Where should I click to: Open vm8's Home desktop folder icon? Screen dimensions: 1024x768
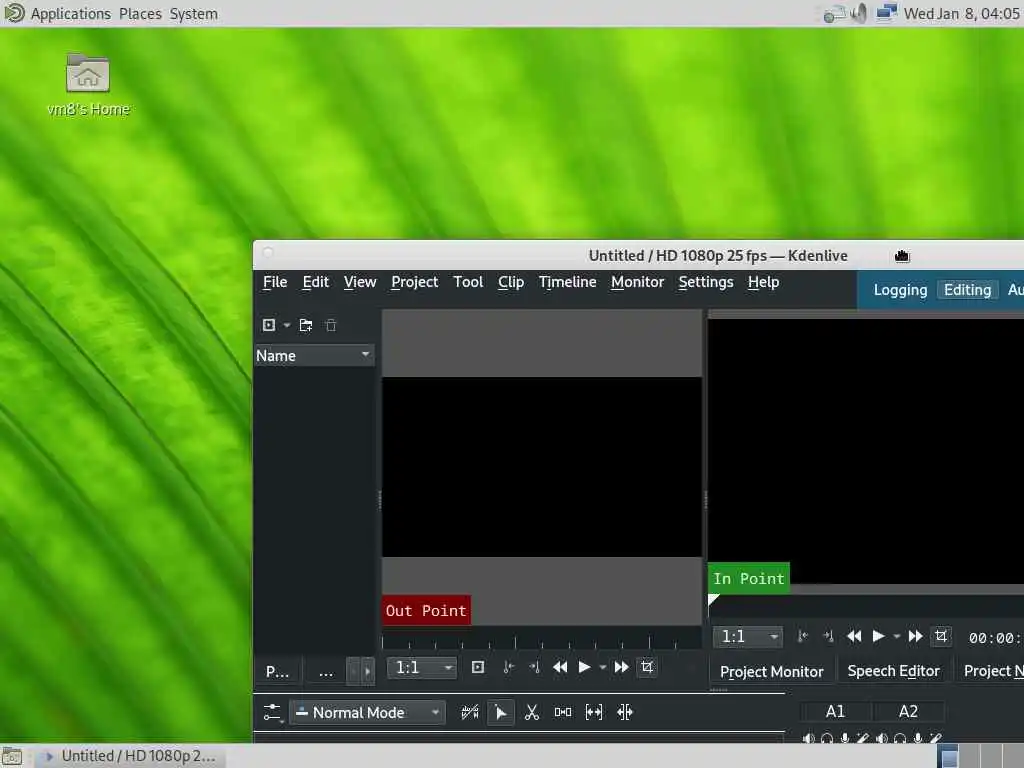pyautogui.click(x=88, y=85)
